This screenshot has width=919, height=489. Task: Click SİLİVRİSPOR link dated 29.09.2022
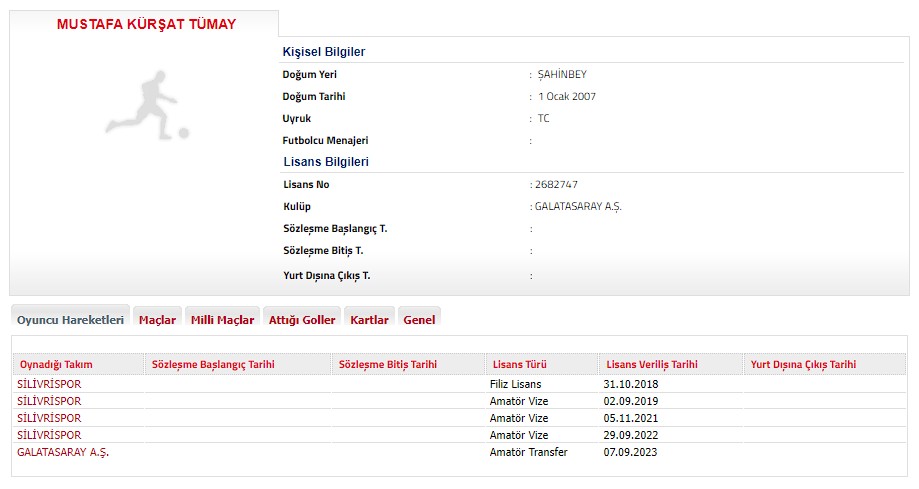[x=49, y=435]
